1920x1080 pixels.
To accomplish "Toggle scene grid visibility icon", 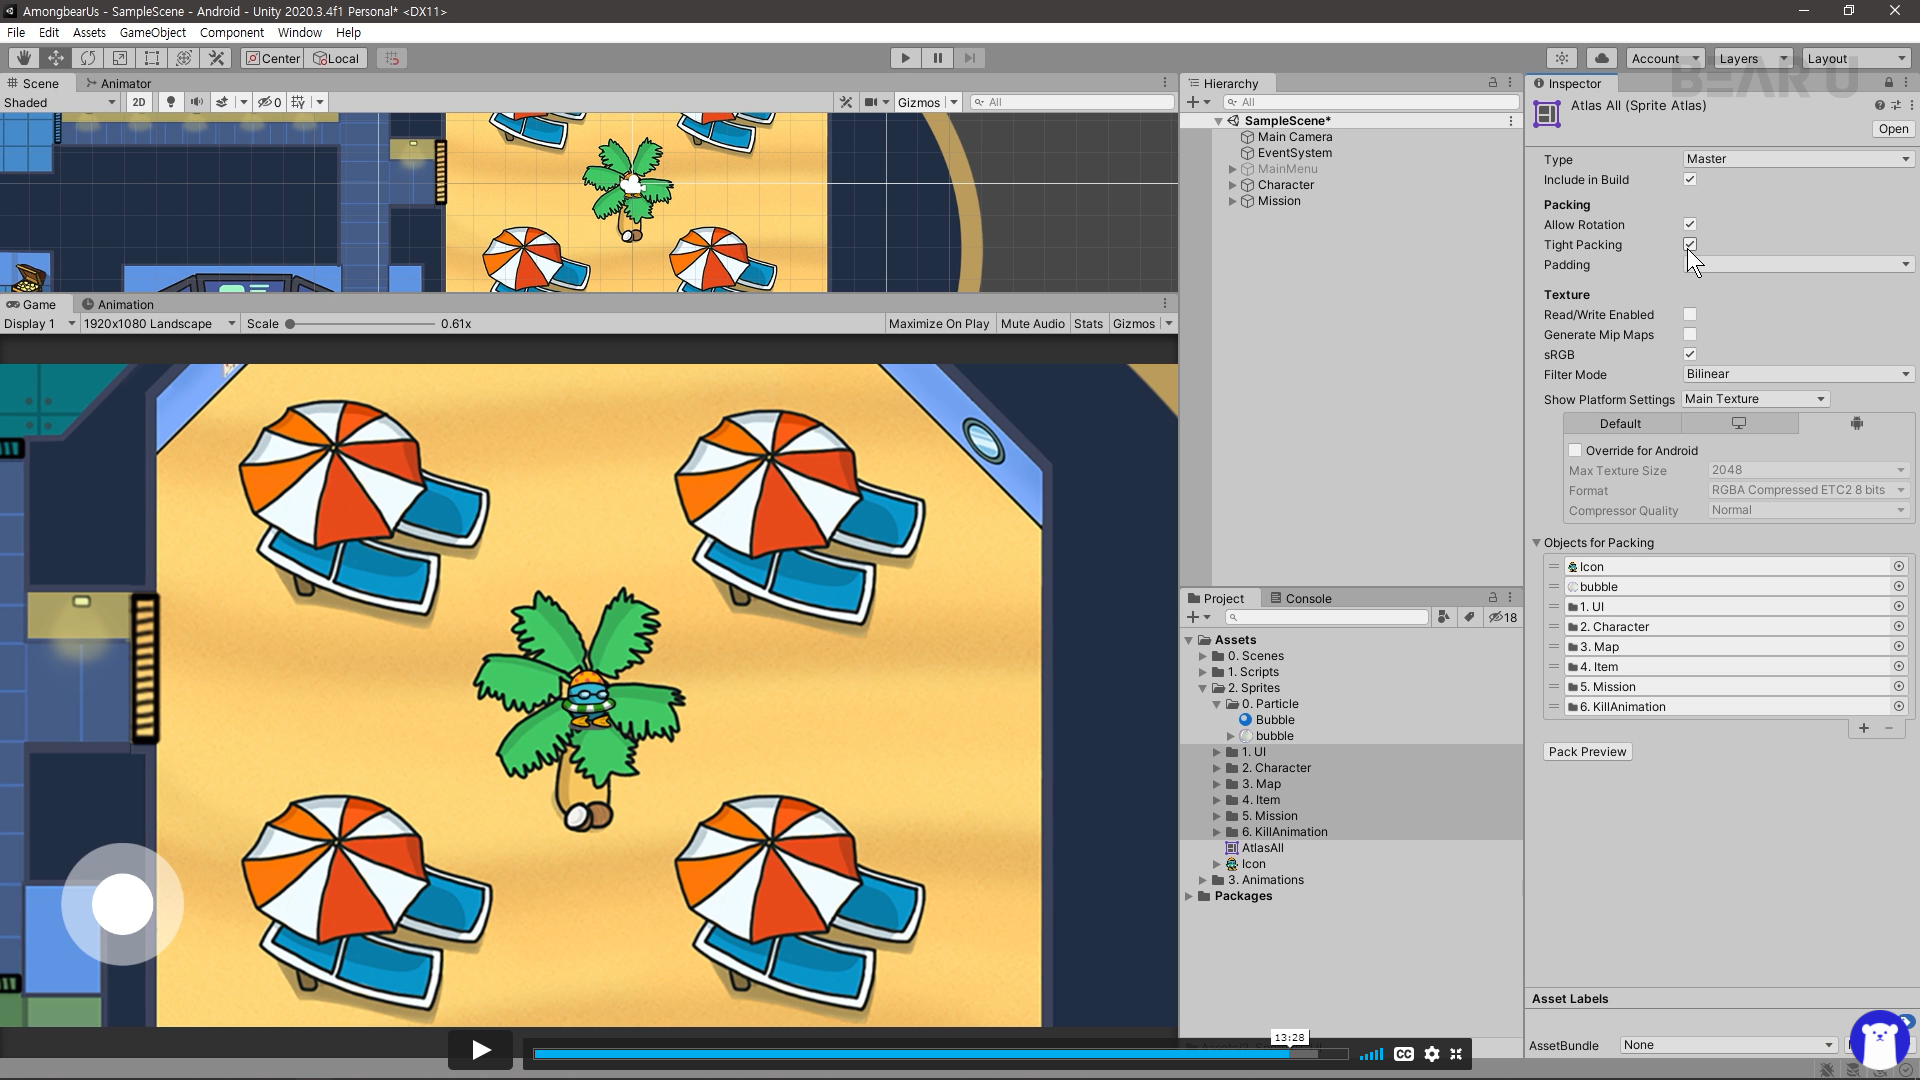I will tap(298, 102).
